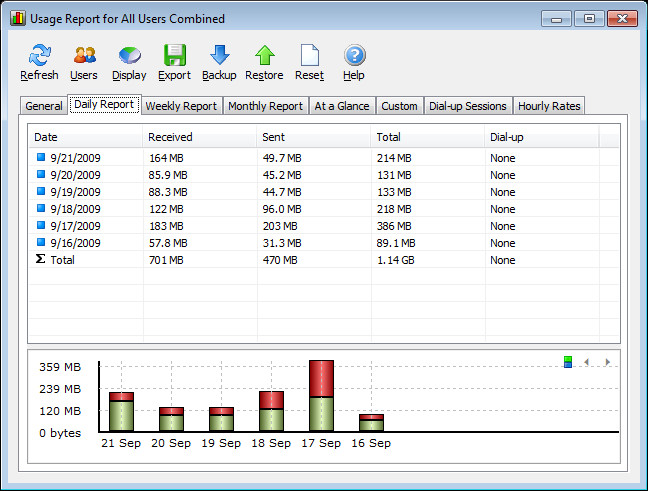Sort by the Total column header

pos(428,137)
